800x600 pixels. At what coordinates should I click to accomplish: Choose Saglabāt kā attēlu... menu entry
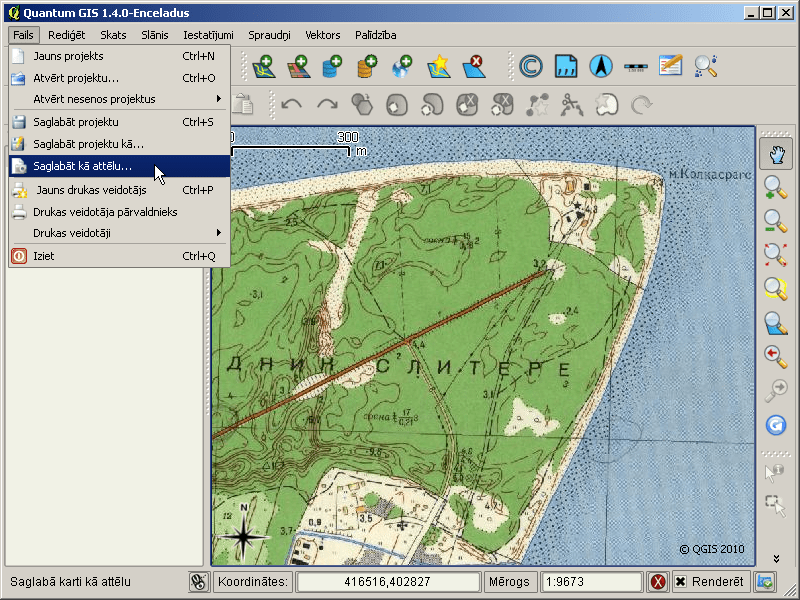coord(119,166)
